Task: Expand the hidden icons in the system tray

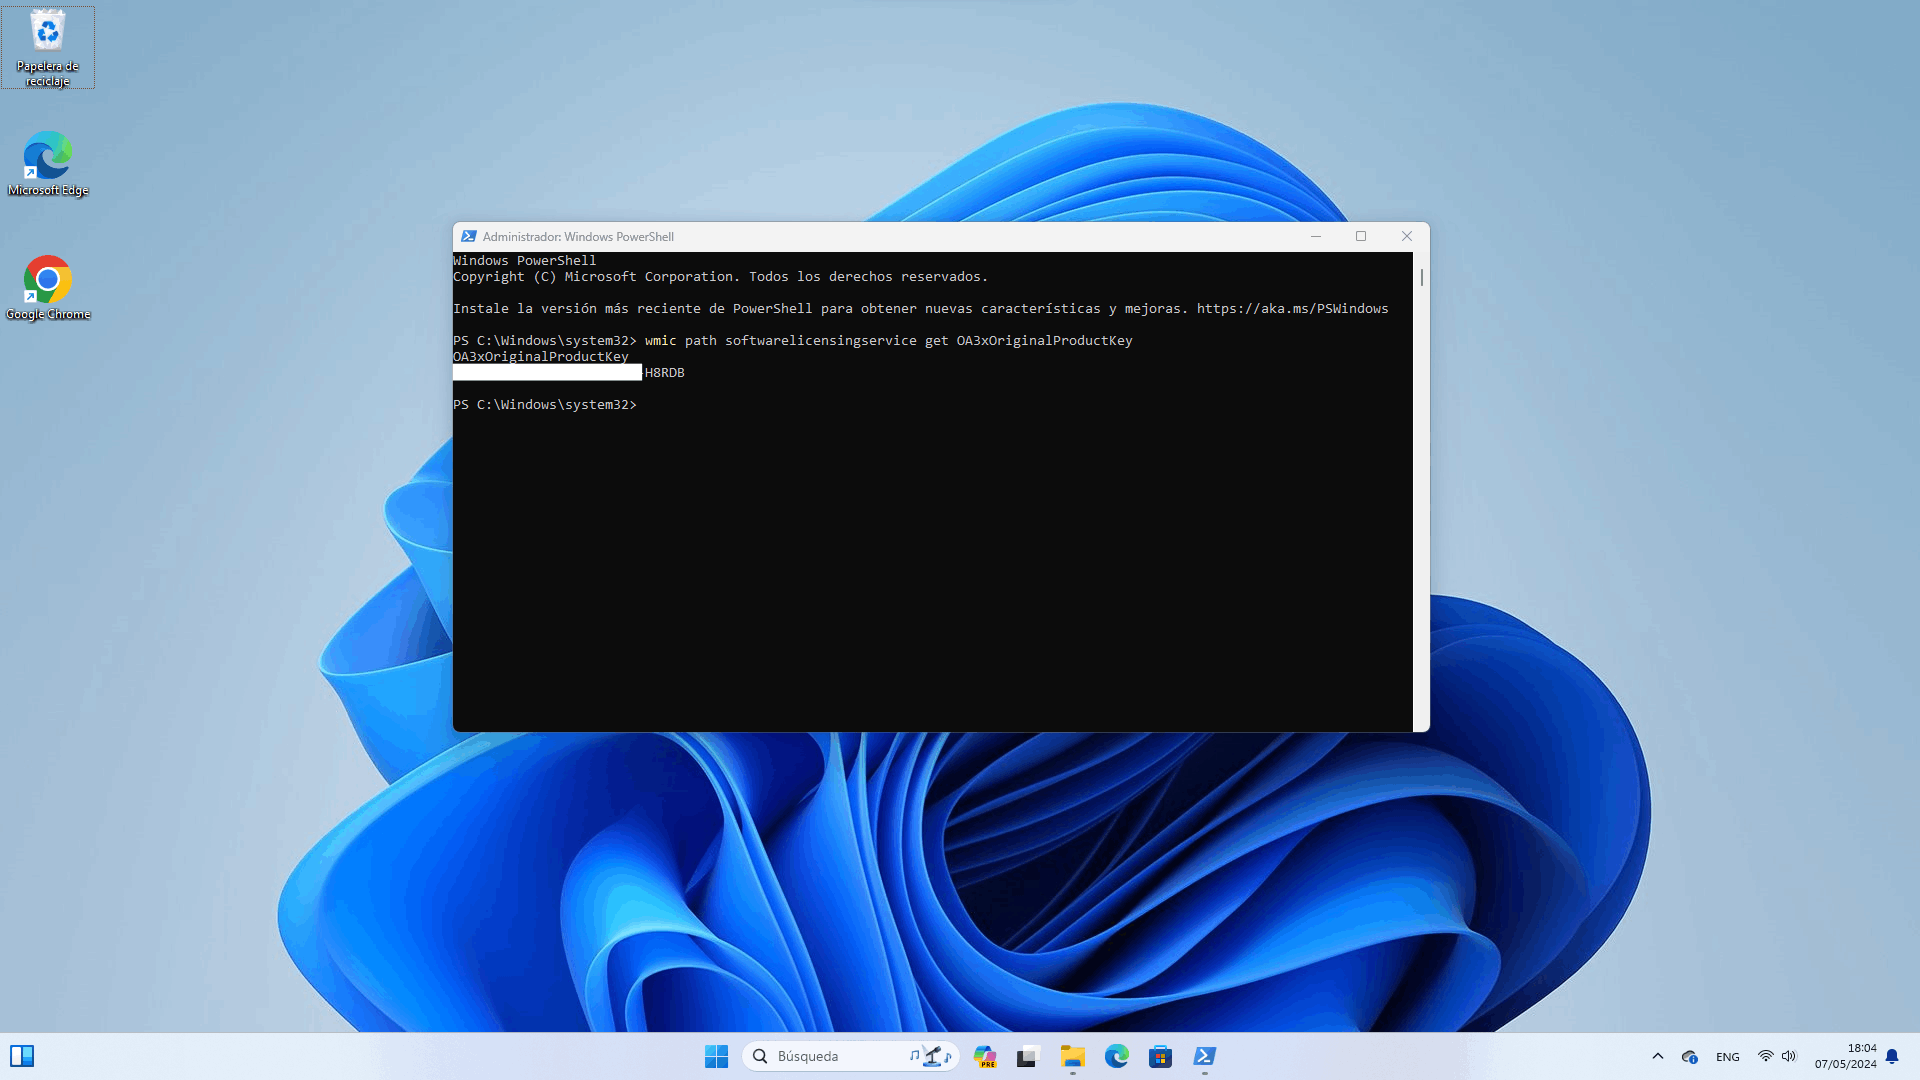Action: [x=1658, y=1056]
